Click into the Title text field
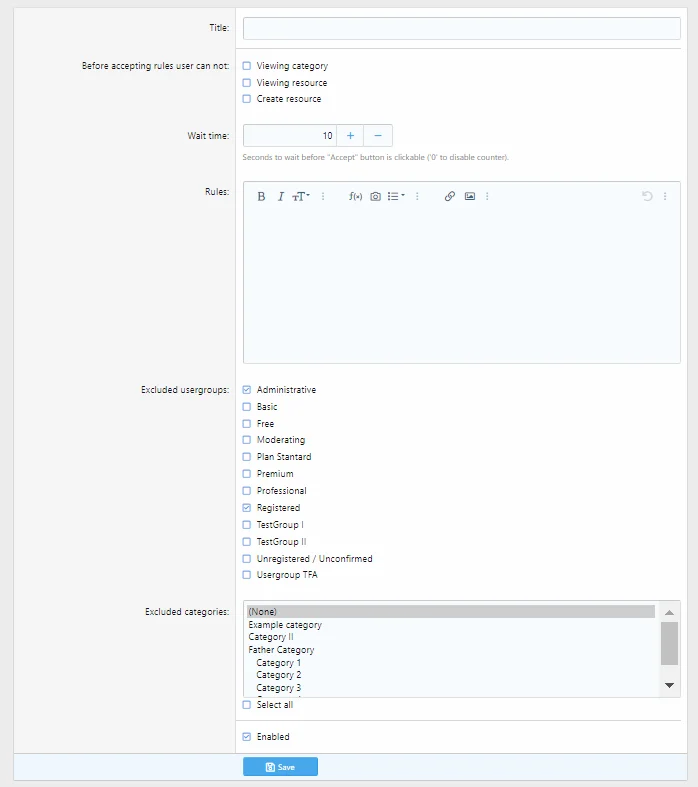The height and width of the screenshot is (787, 698). 461,28
